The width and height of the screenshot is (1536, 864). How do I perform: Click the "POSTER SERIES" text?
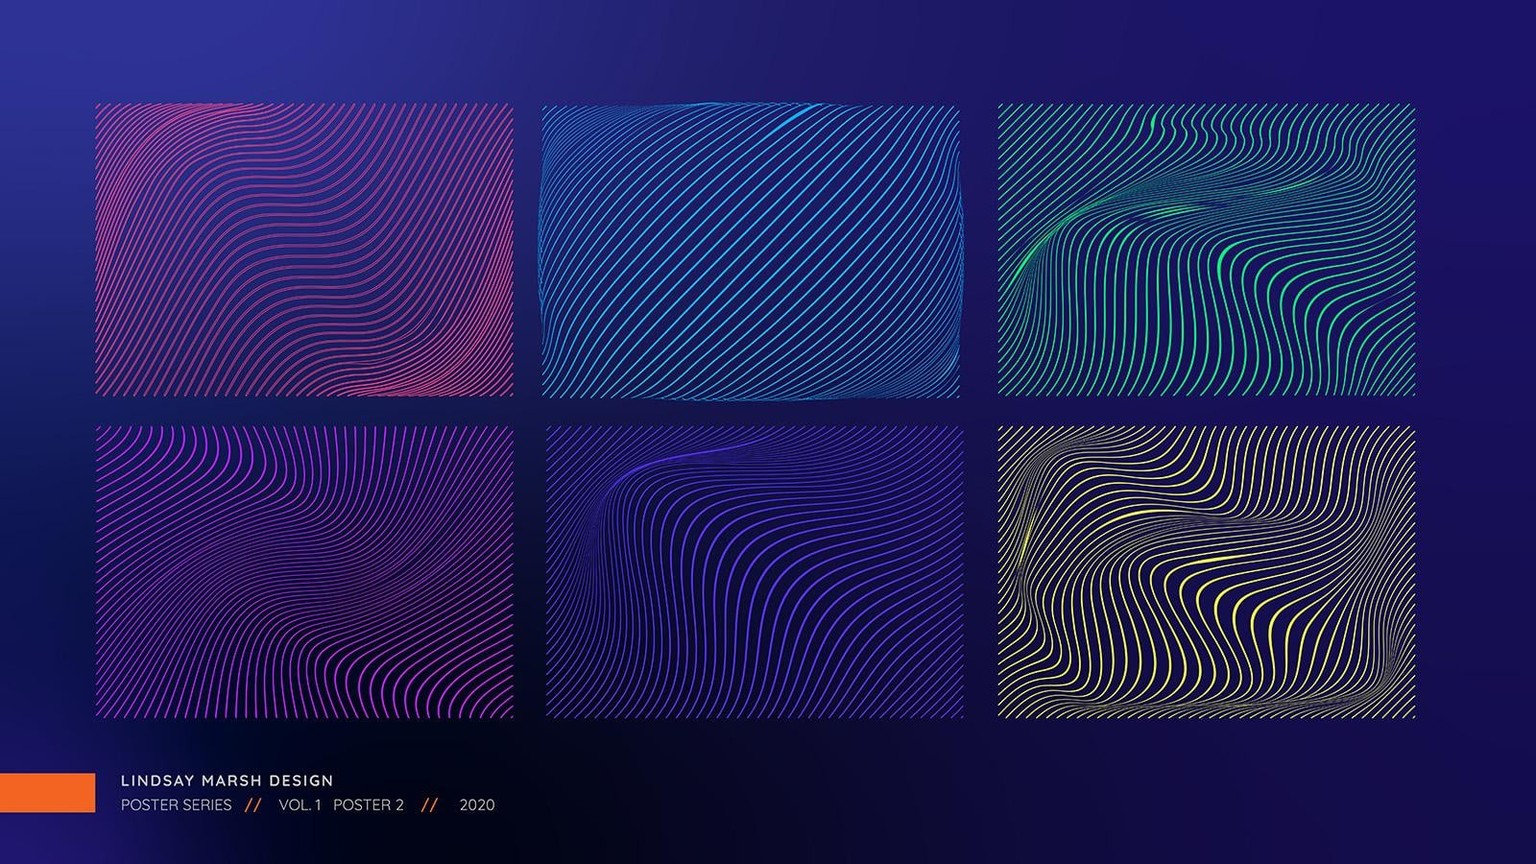[x=176, y=805]
